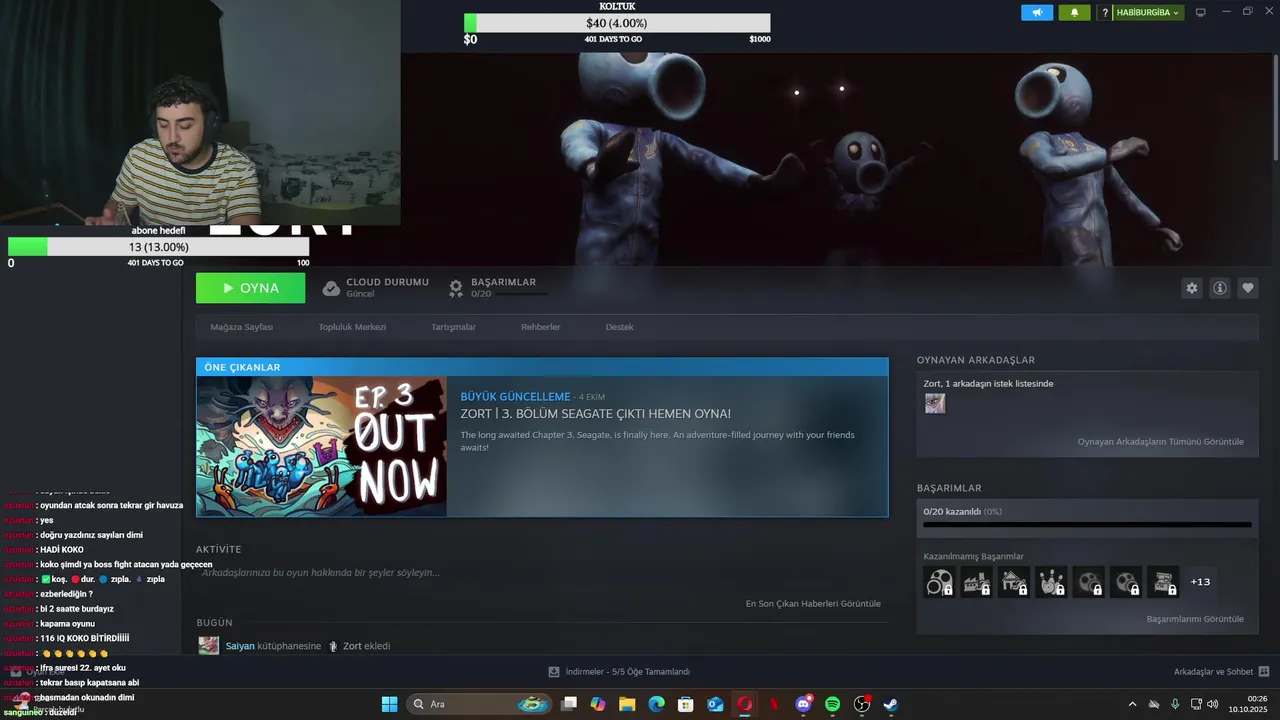Click the KOLTUK $40 donation goal bar
The image size is (1280, 720).
tap(617, 23)
